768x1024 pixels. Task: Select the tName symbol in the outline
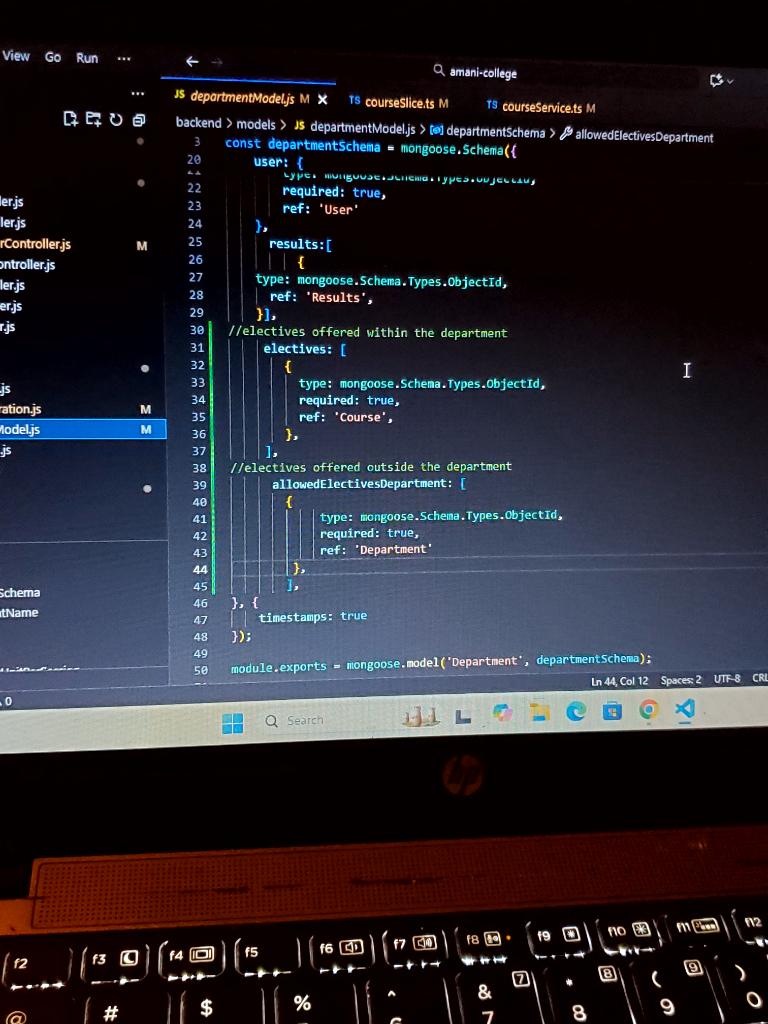point(19,613)
